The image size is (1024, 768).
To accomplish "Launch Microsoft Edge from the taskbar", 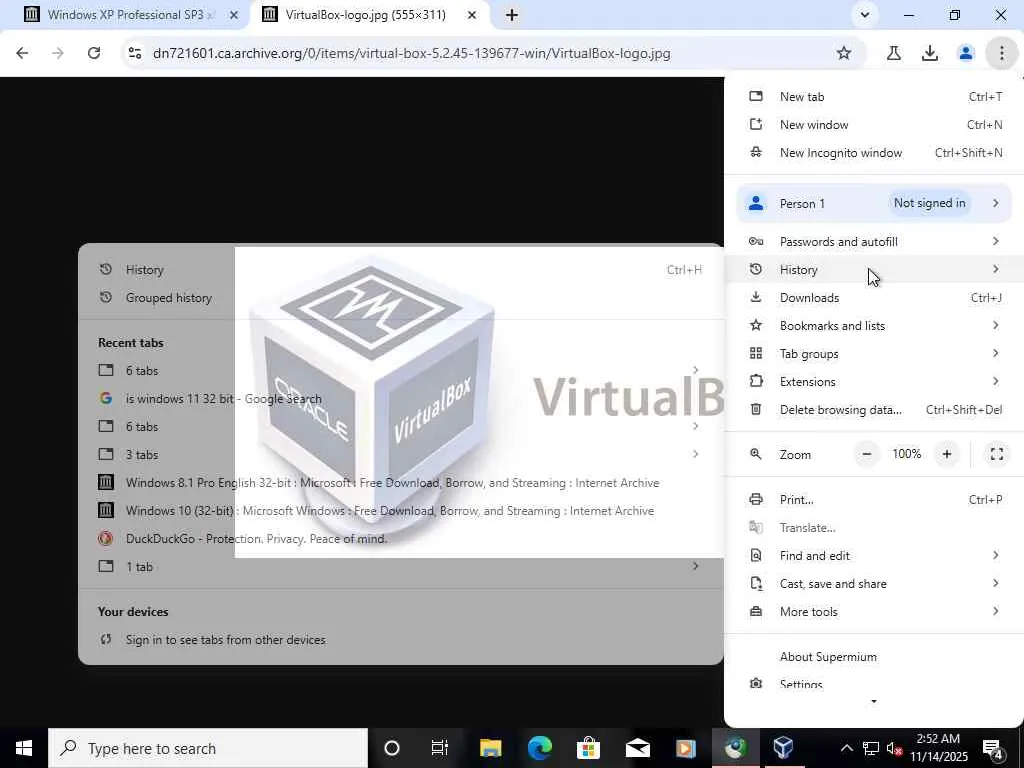I will click(539, 748).
